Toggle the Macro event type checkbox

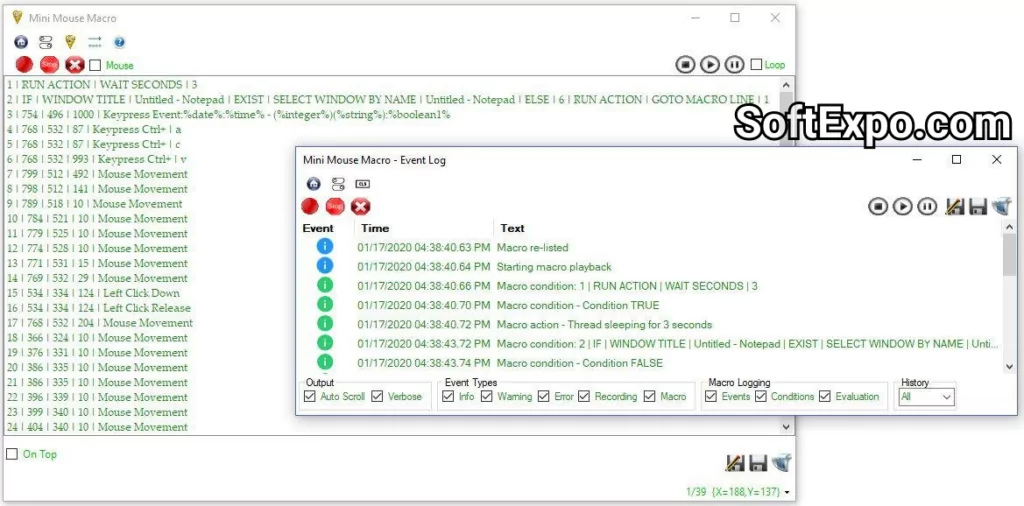[649, 396]
